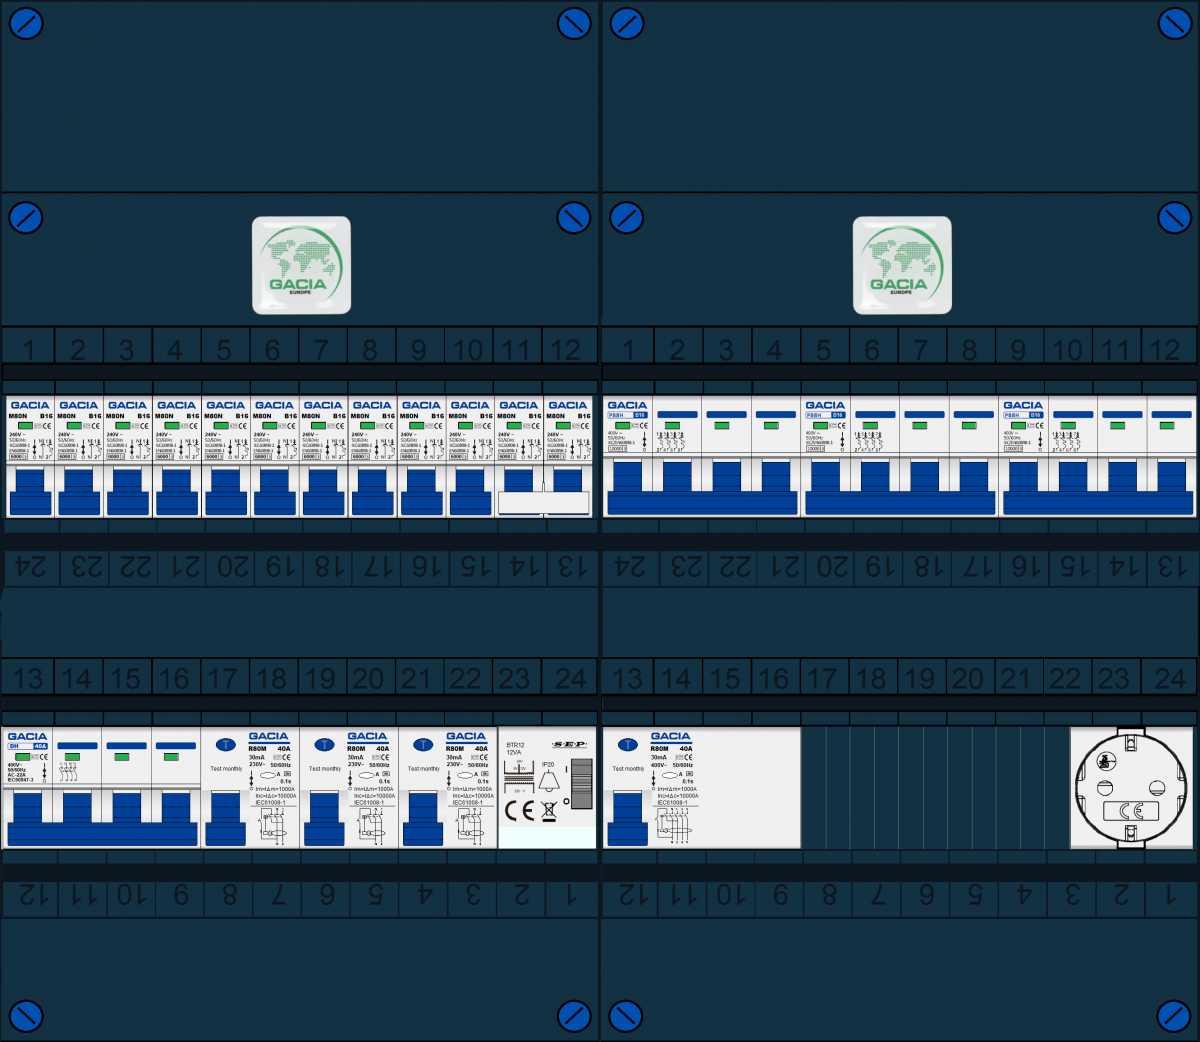Screen dimensions: 1200x1042
Task: Click the bottom-left corner screw of left panel
Action: (x=26, y=1016)
